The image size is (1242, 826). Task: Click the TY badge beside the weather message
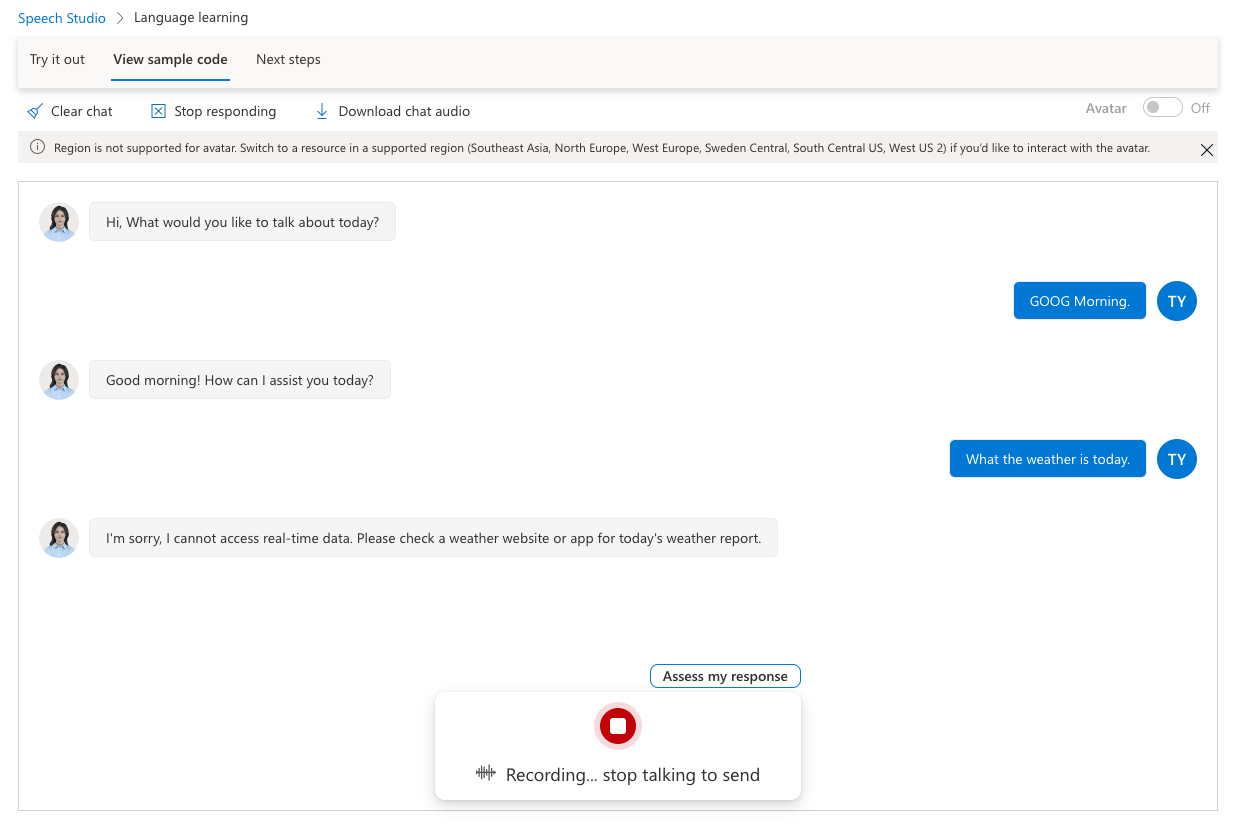(1176, 459)
